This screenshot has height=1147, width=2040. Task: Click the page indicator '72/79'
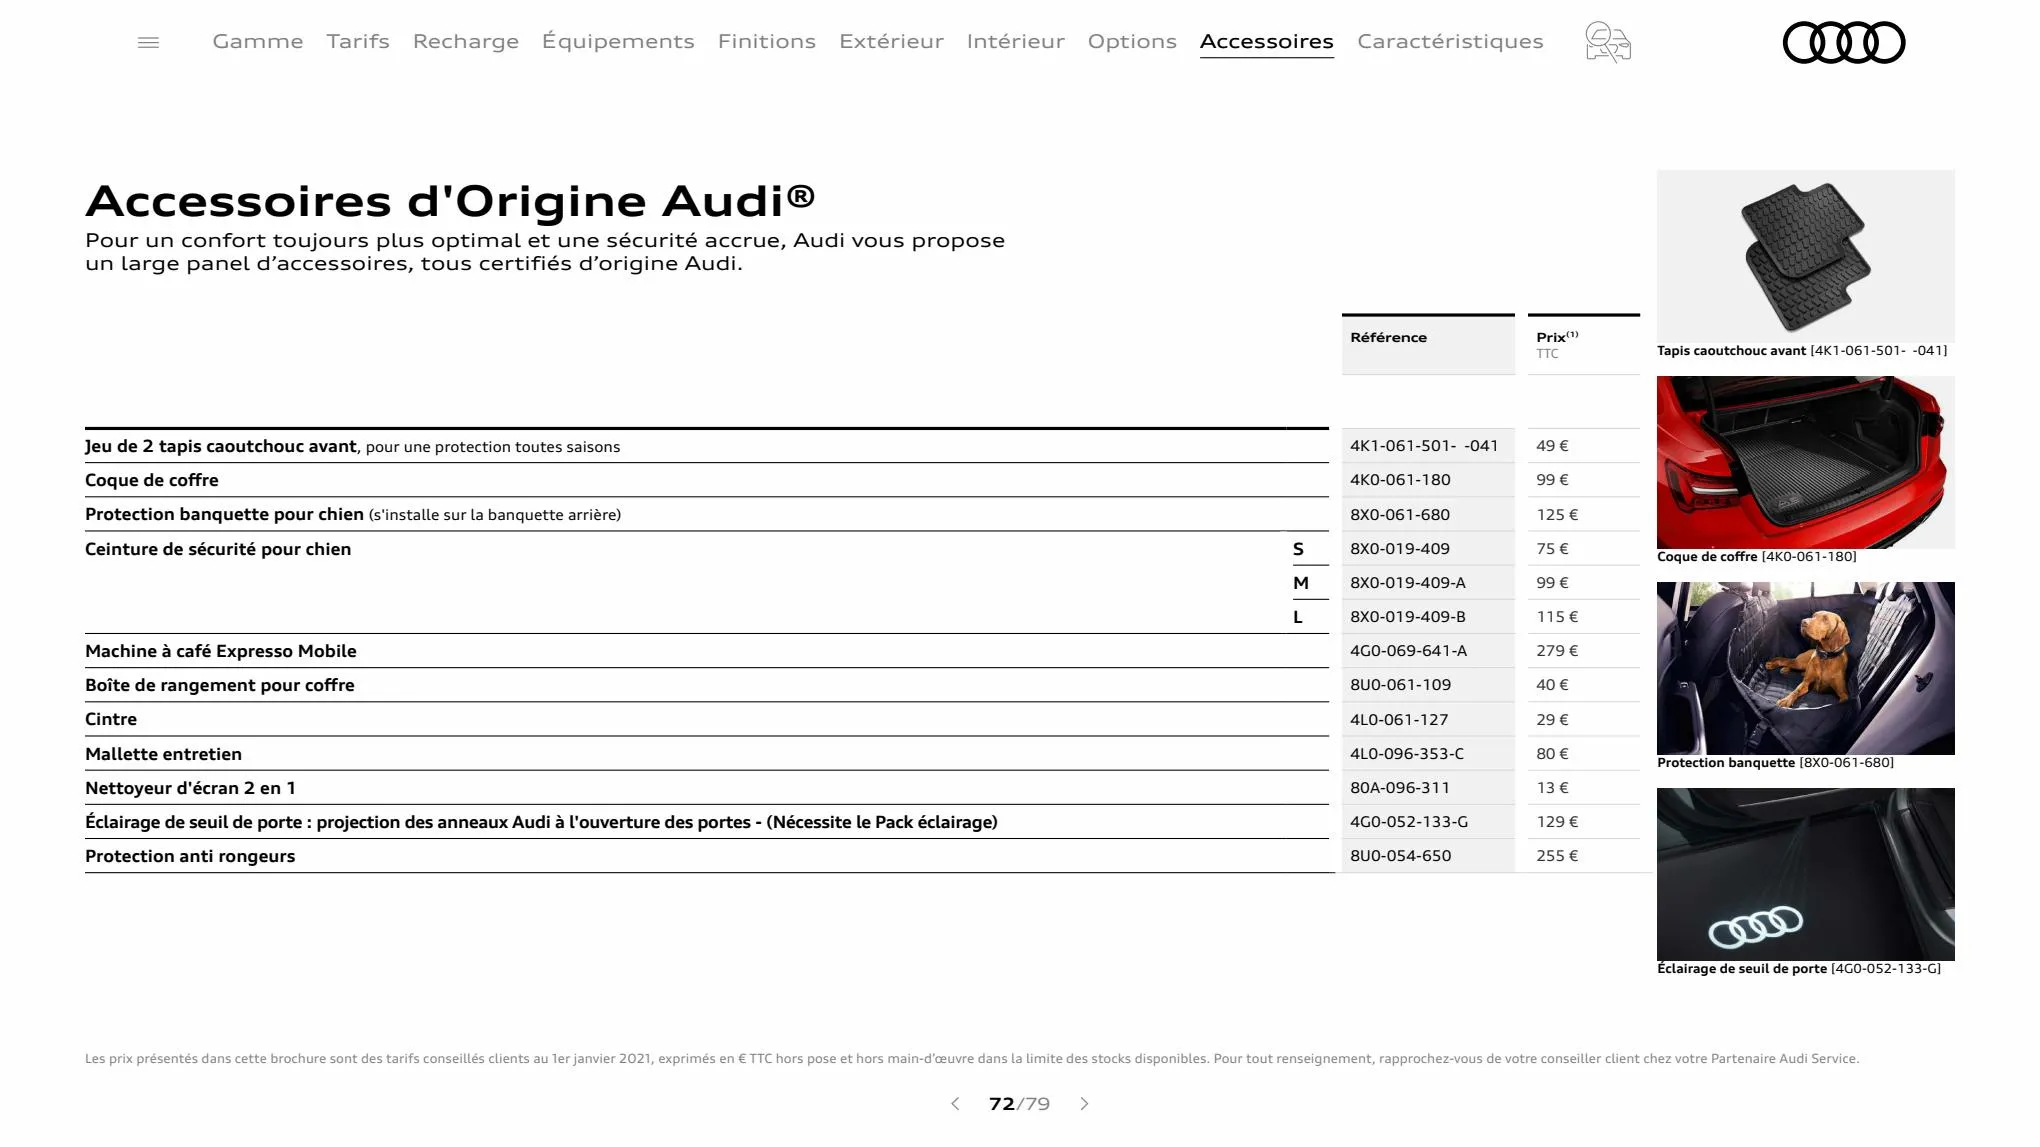click(x=1019, y=1104)
